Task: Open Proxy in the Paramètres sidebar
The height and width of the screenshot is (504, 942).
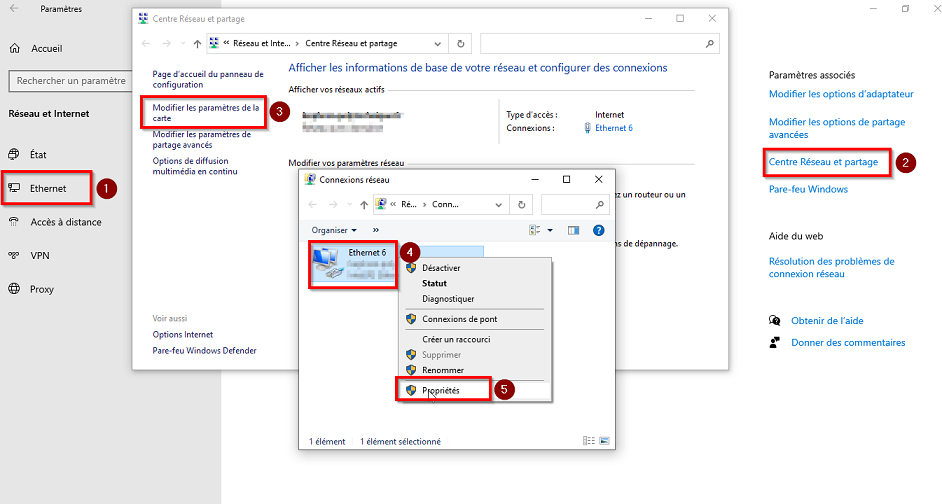Action: [x=41, y=289]
